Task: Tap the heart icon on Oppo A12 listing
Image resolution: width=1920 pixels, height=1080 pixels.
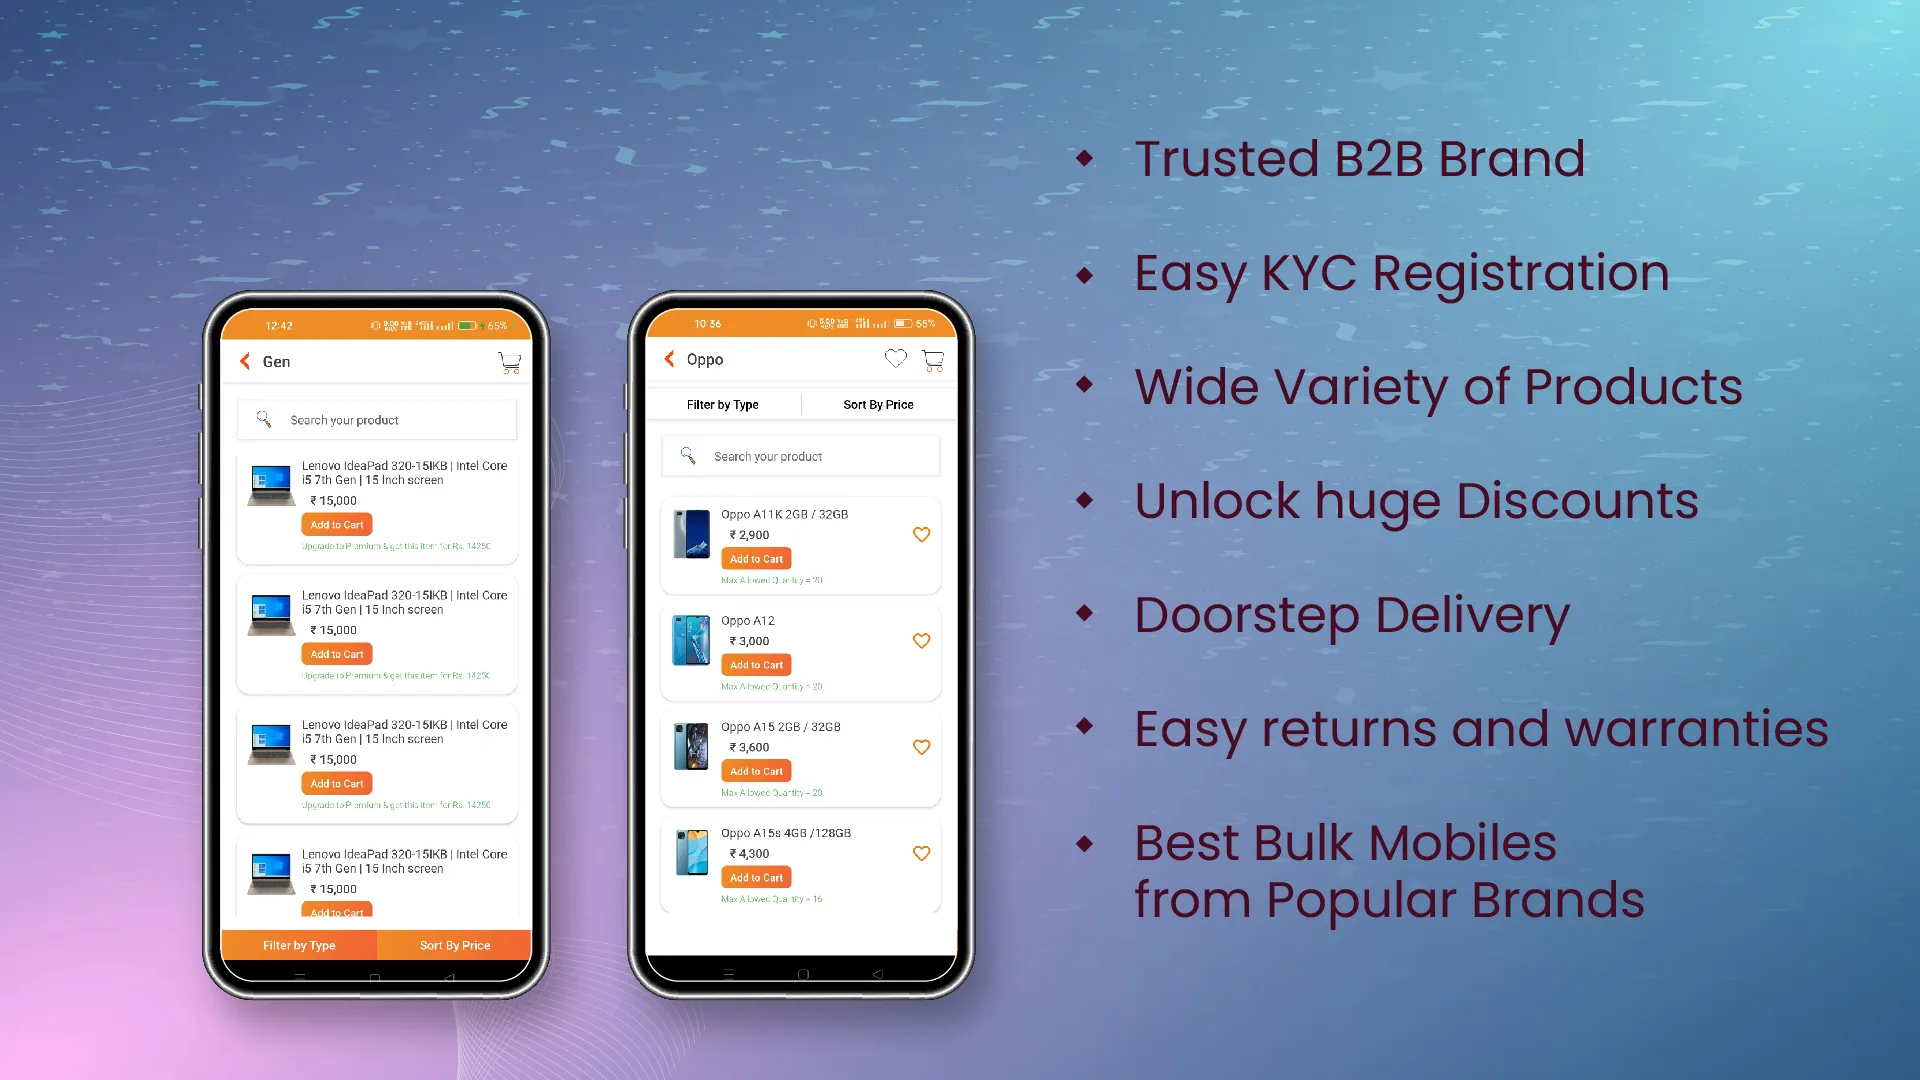Action: click(922, 640)
